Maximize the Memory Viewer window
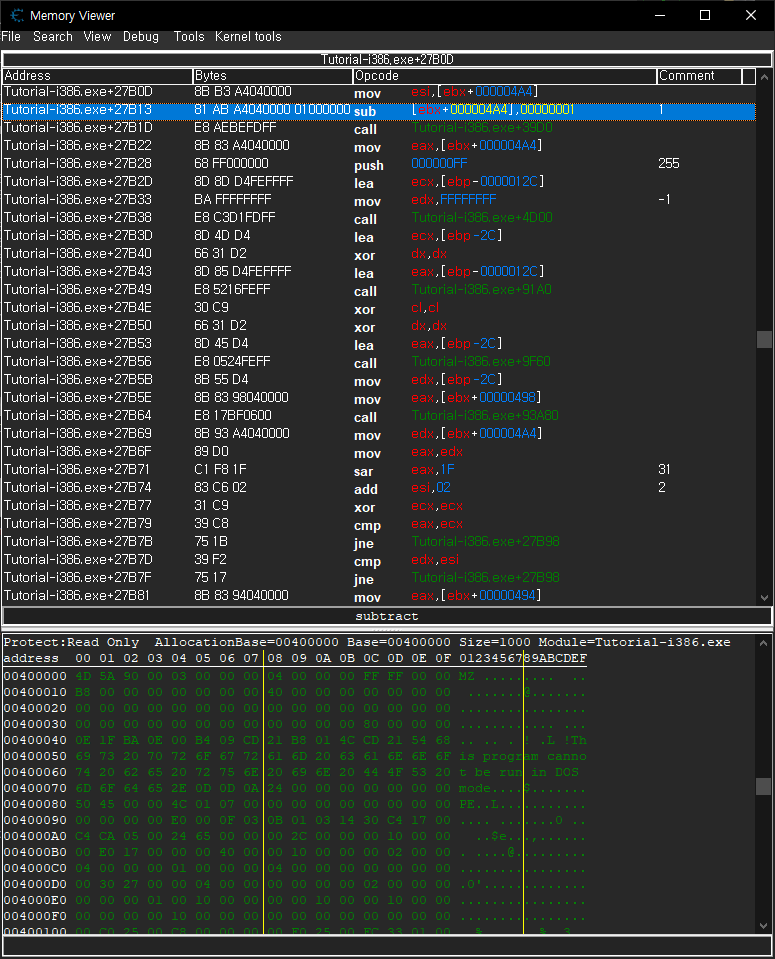 705,15
